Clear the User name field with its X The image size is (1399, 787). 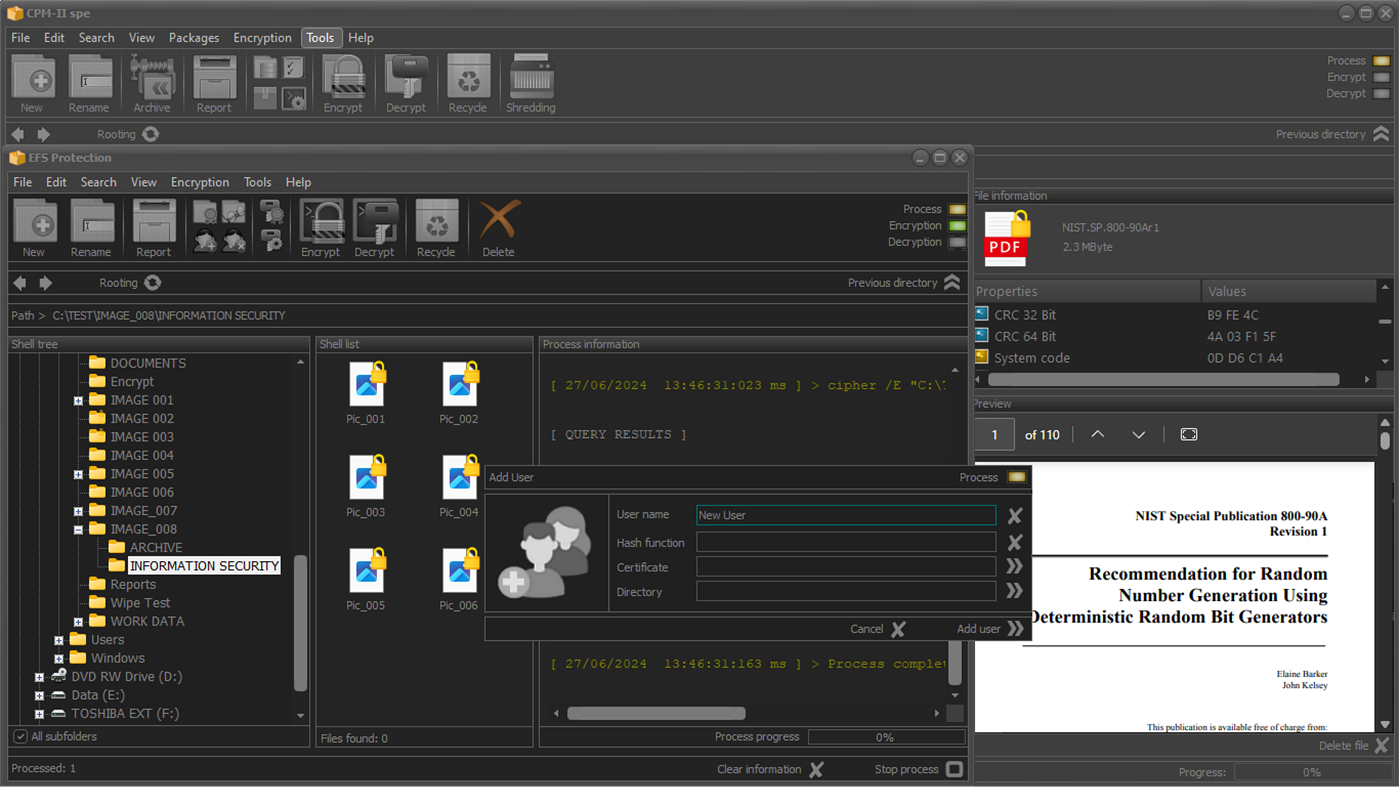tap(1015, 516)
